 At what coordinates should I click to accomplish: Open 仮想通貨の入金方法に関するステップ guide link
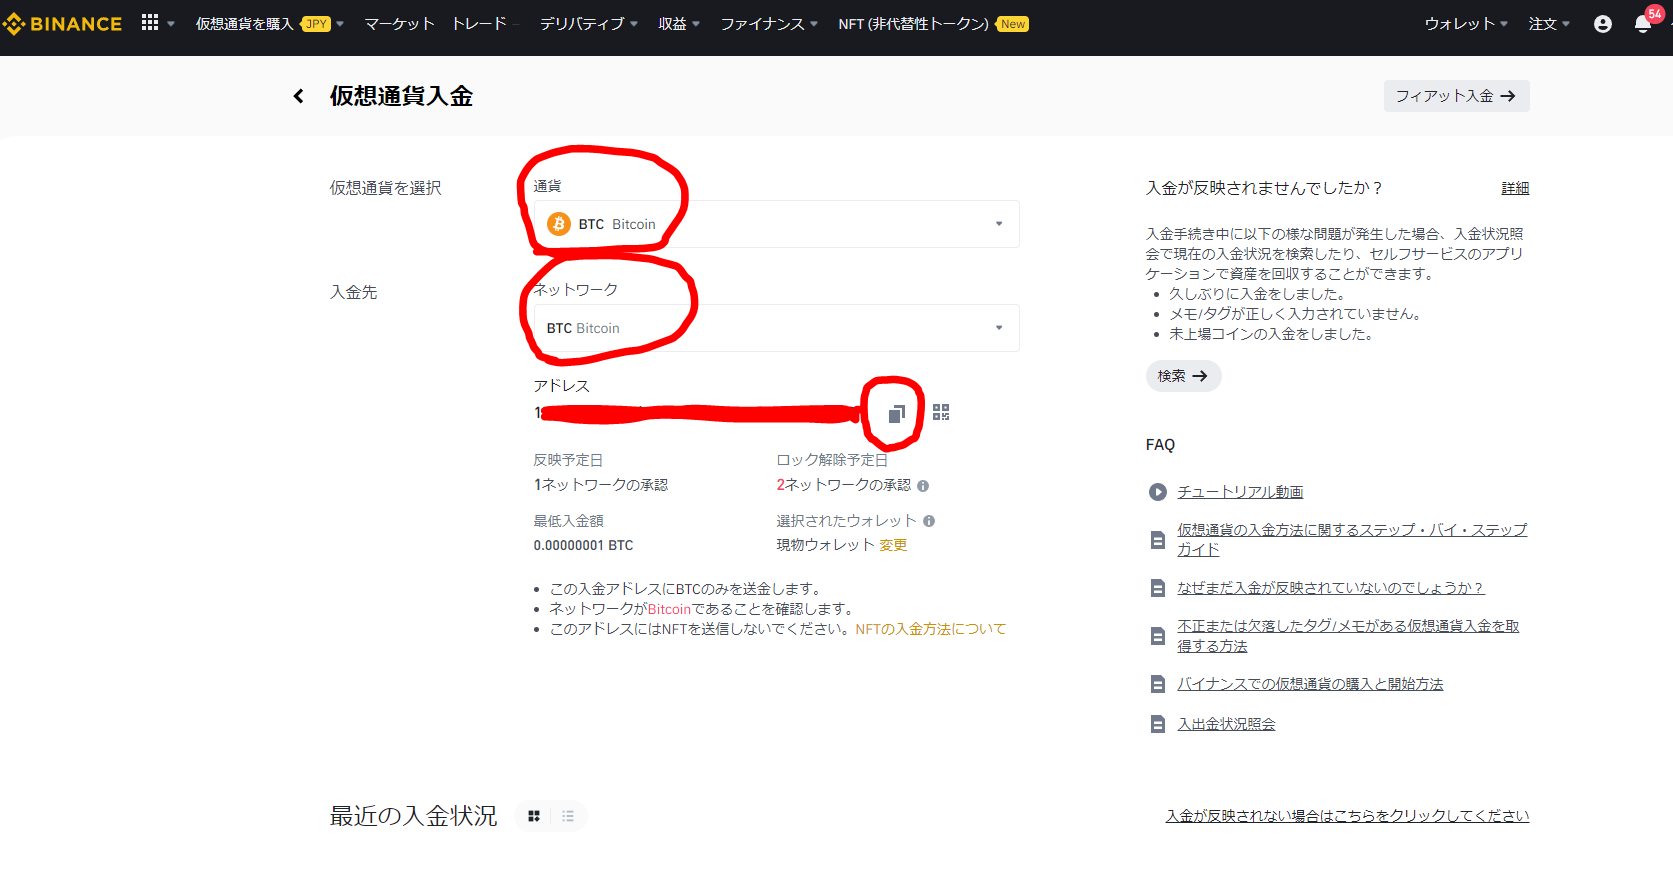pyautogui.click(x=1352, y=540)
